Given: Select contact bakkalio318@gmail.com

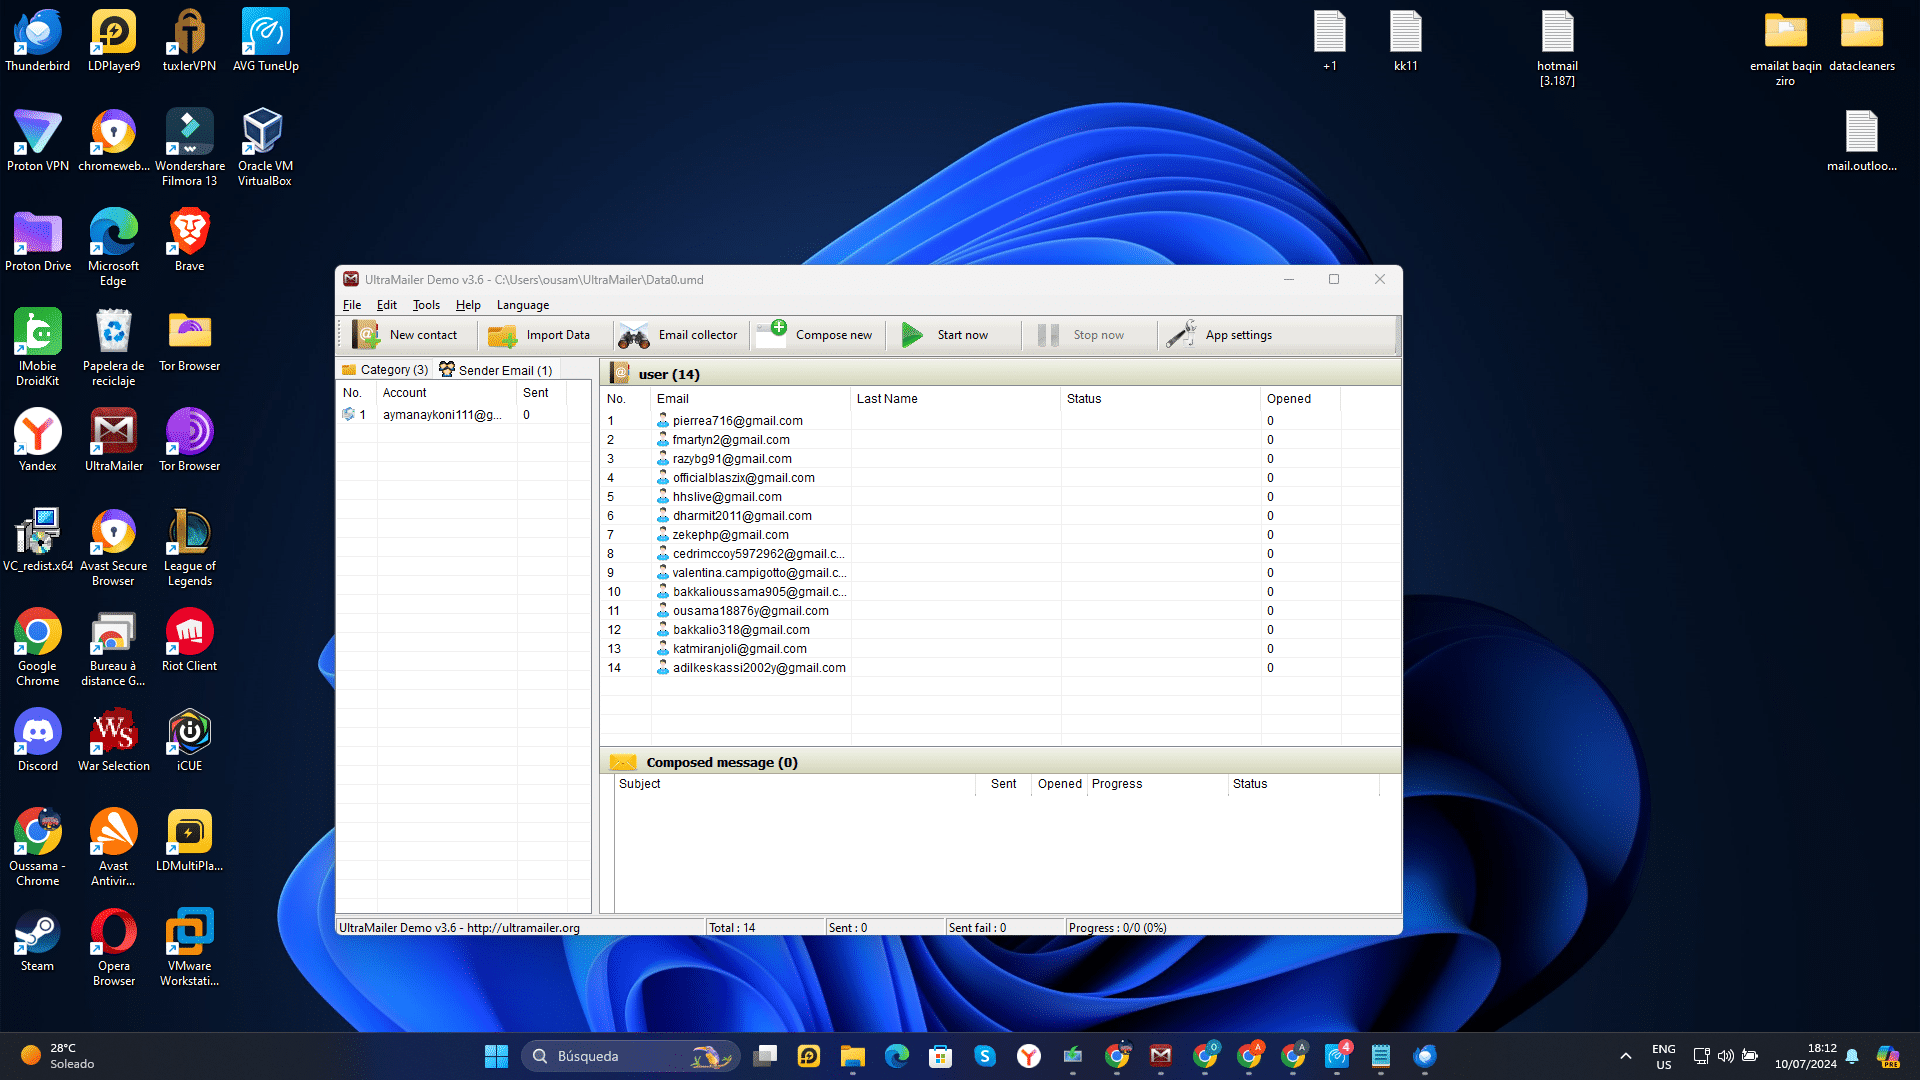Looking at the screenshot, I should (741, 630).
